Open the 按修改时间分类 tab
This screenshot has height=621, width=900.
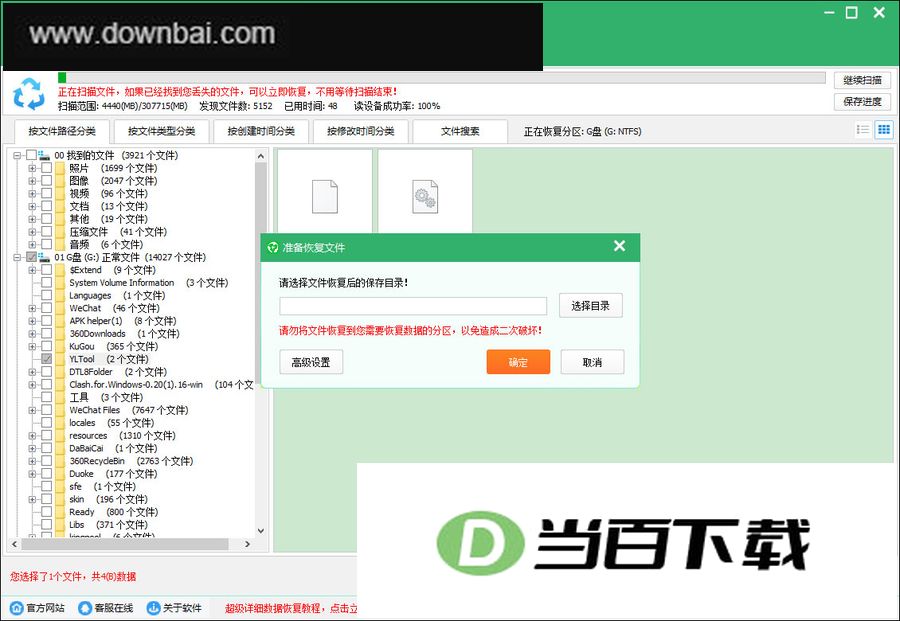360,131
